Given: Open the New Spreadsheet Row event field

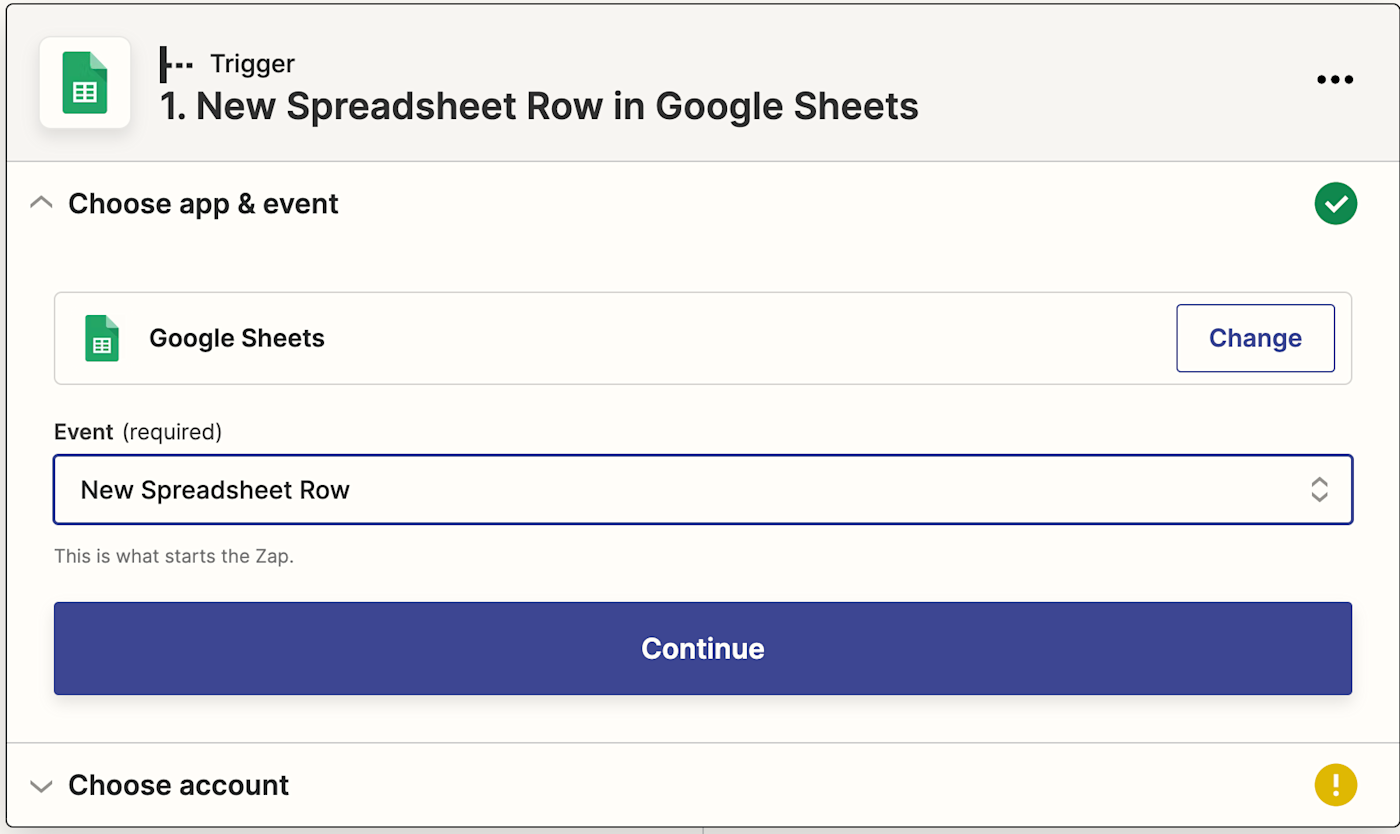Looking at the screenshot, I should click(x=680, y=490).
